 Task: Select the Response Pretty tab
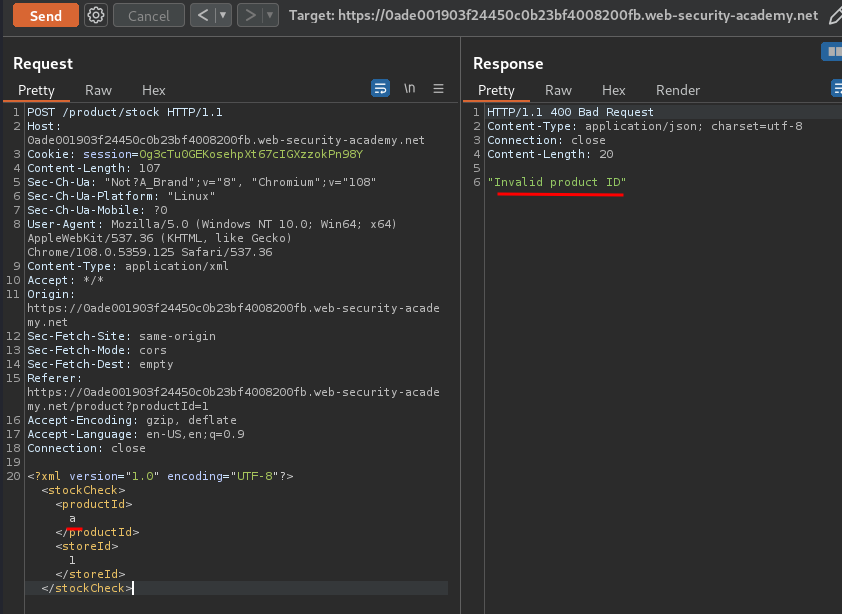pos(496,90)
